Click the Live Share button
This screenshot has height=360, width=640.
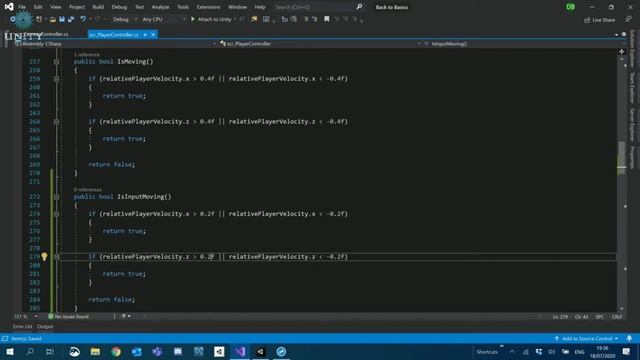(600, 20)
